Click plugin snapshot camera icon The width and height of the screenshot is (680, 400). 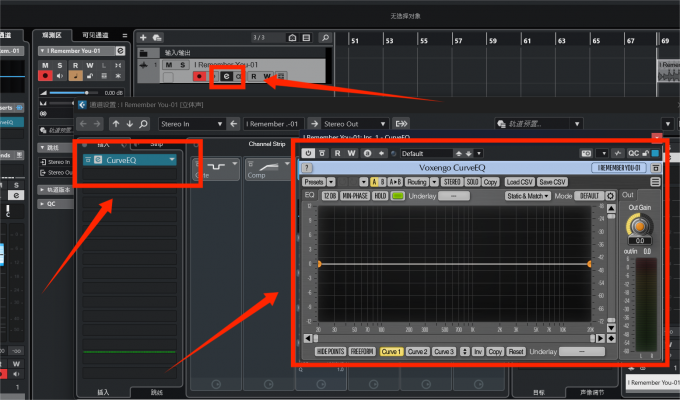pyautogui.click(x=586, y=153)
